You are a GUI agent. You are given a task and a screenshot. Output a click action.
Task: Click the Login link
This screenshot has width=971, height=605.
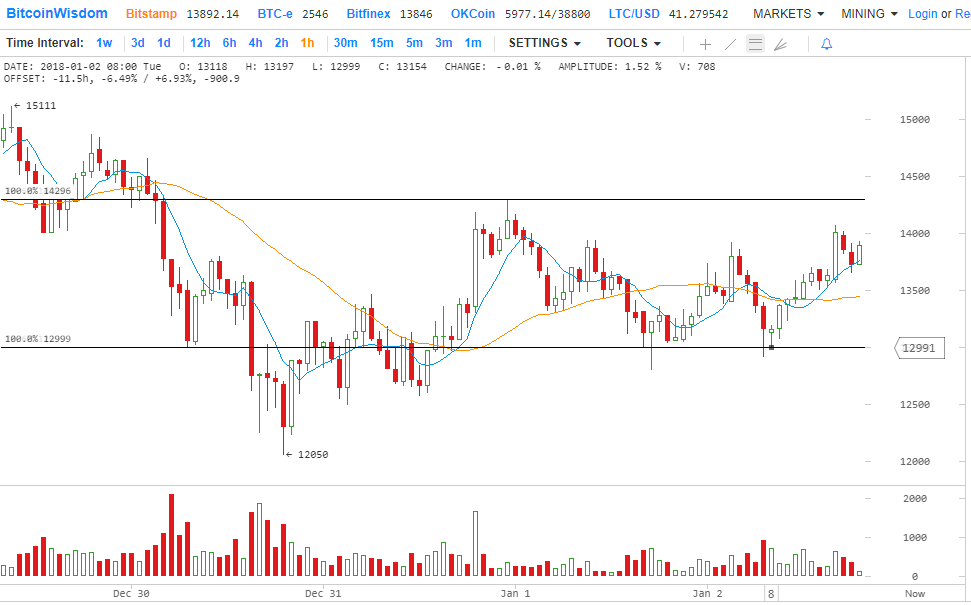[x=922, y=14]
